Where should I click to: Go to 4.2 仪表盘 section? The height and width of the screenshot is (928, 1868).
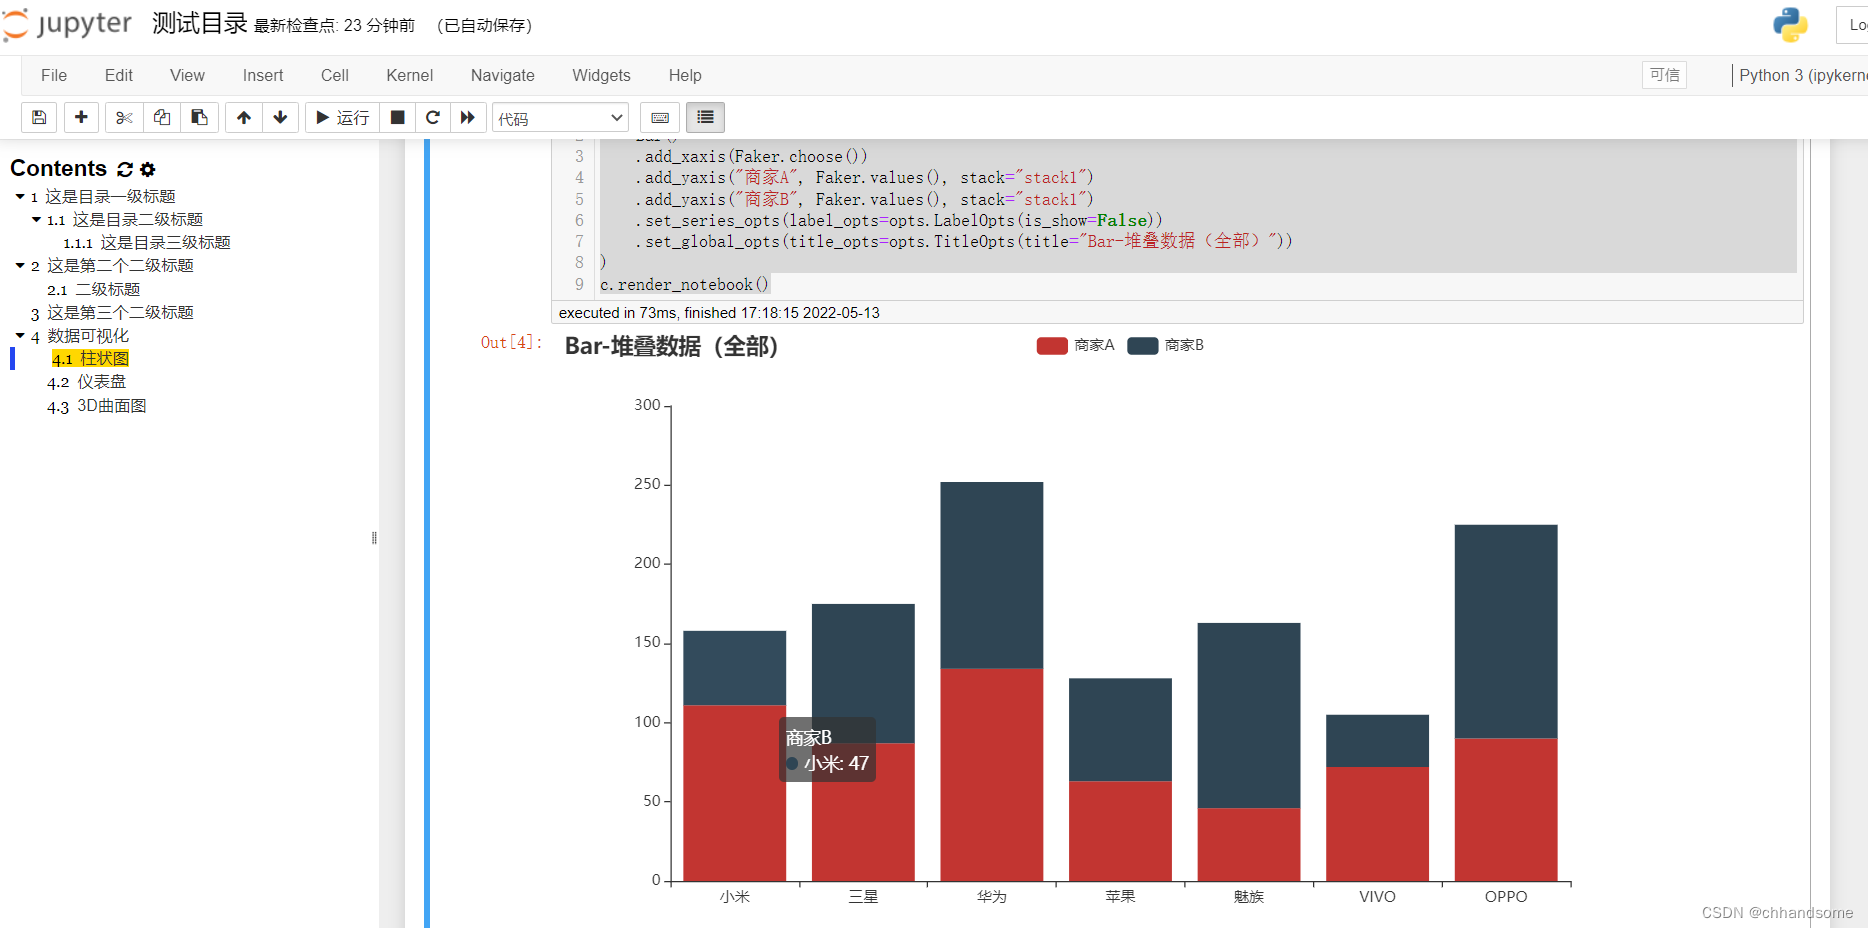tap(87, 382)
